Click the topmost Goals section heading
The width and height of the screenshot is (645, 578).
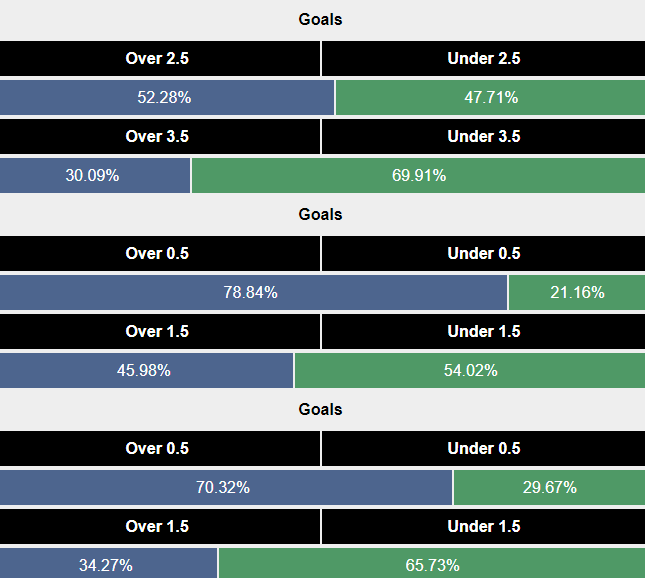(321, 19)
